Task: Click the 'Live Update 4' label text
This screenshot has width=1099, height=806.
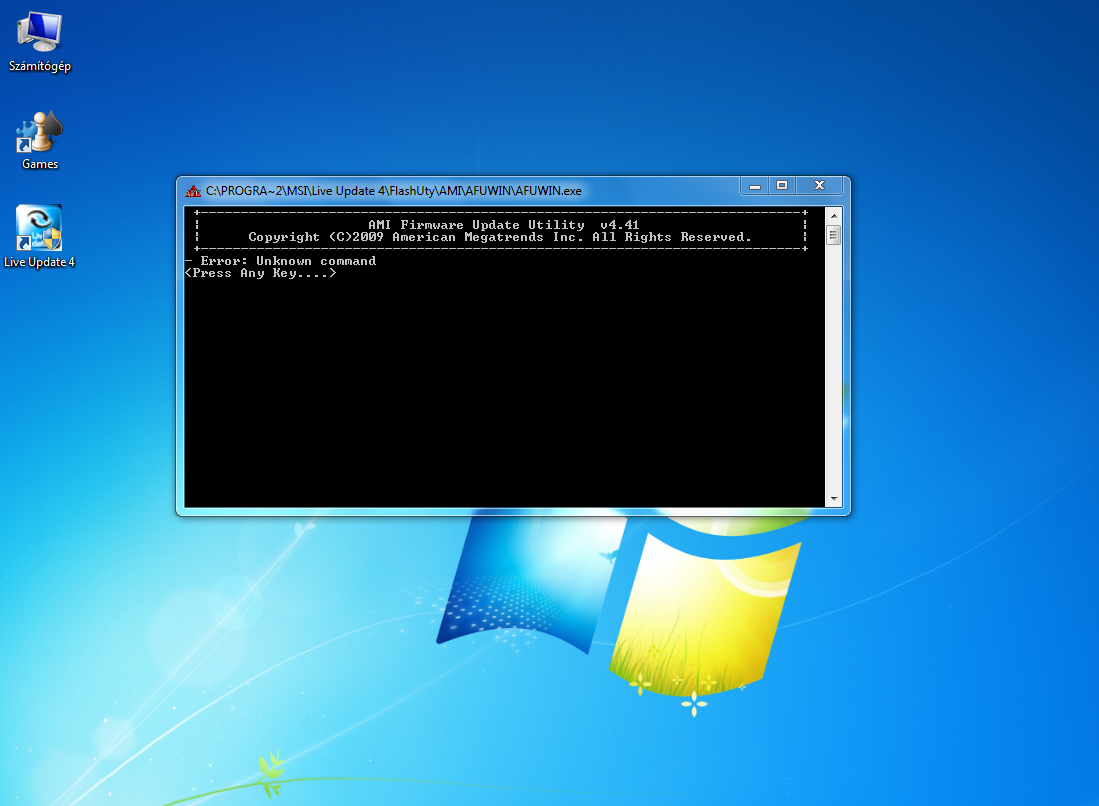Action: click(39, 262)
